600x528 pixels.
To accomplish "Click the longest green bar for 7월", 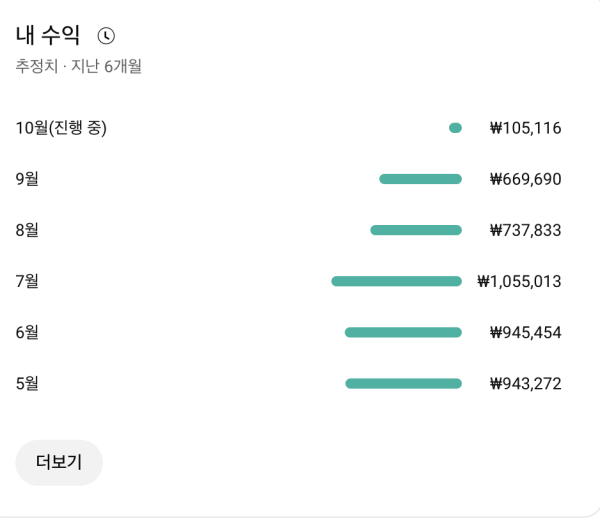I will click(x=396, y=281).
